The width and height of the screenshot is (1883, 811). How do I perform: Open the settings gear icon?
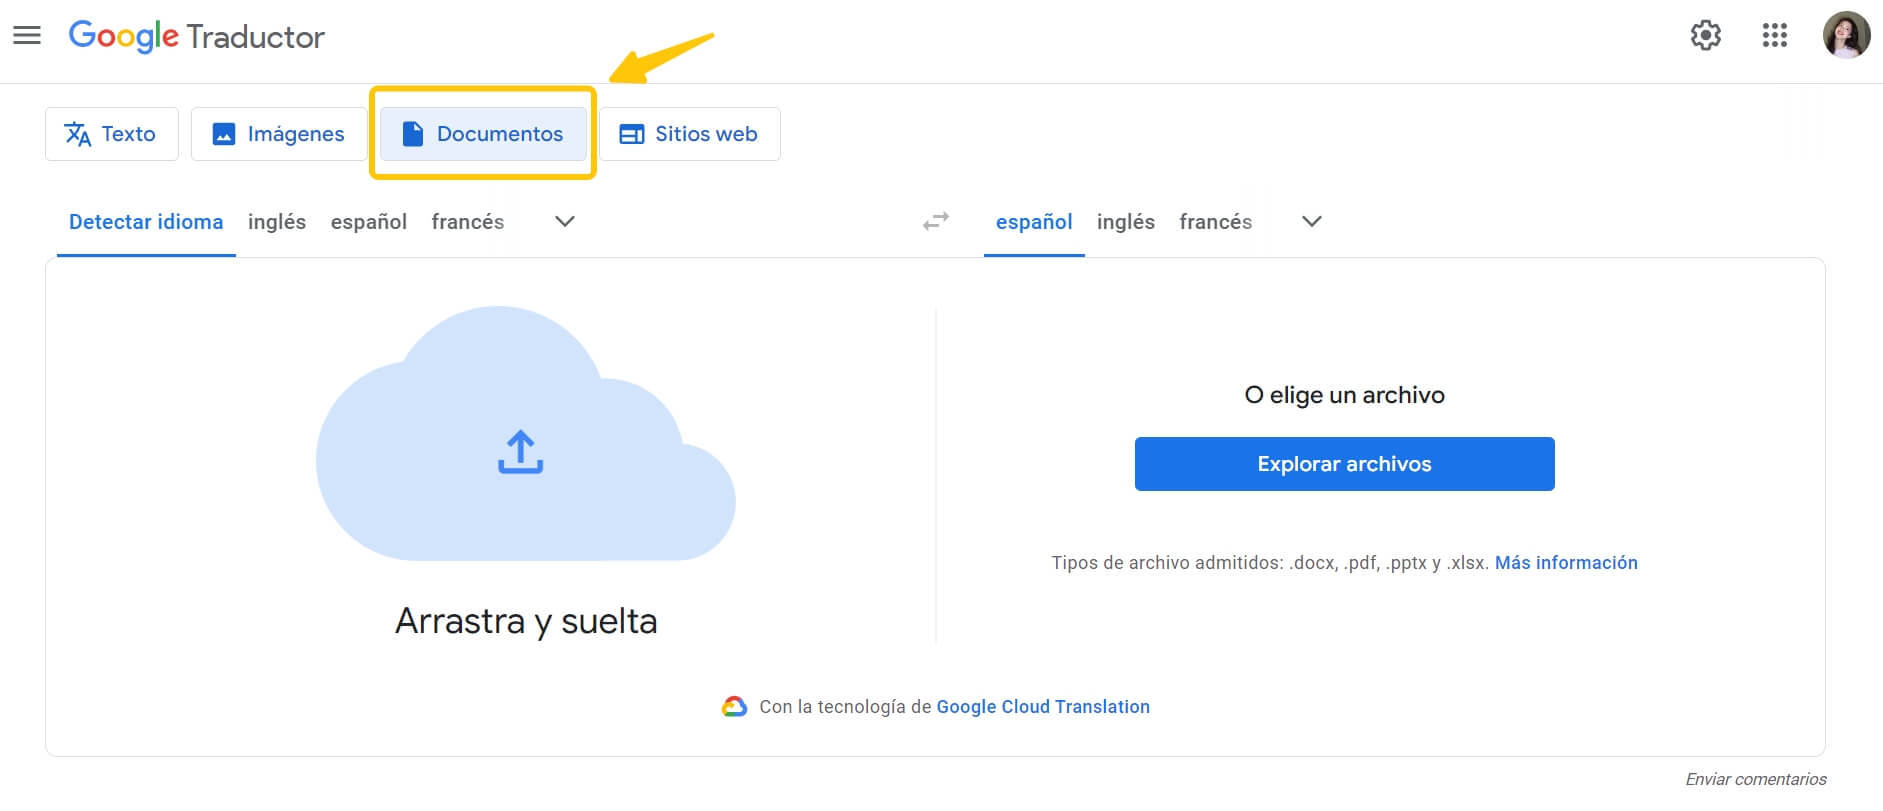(1705, 36)
